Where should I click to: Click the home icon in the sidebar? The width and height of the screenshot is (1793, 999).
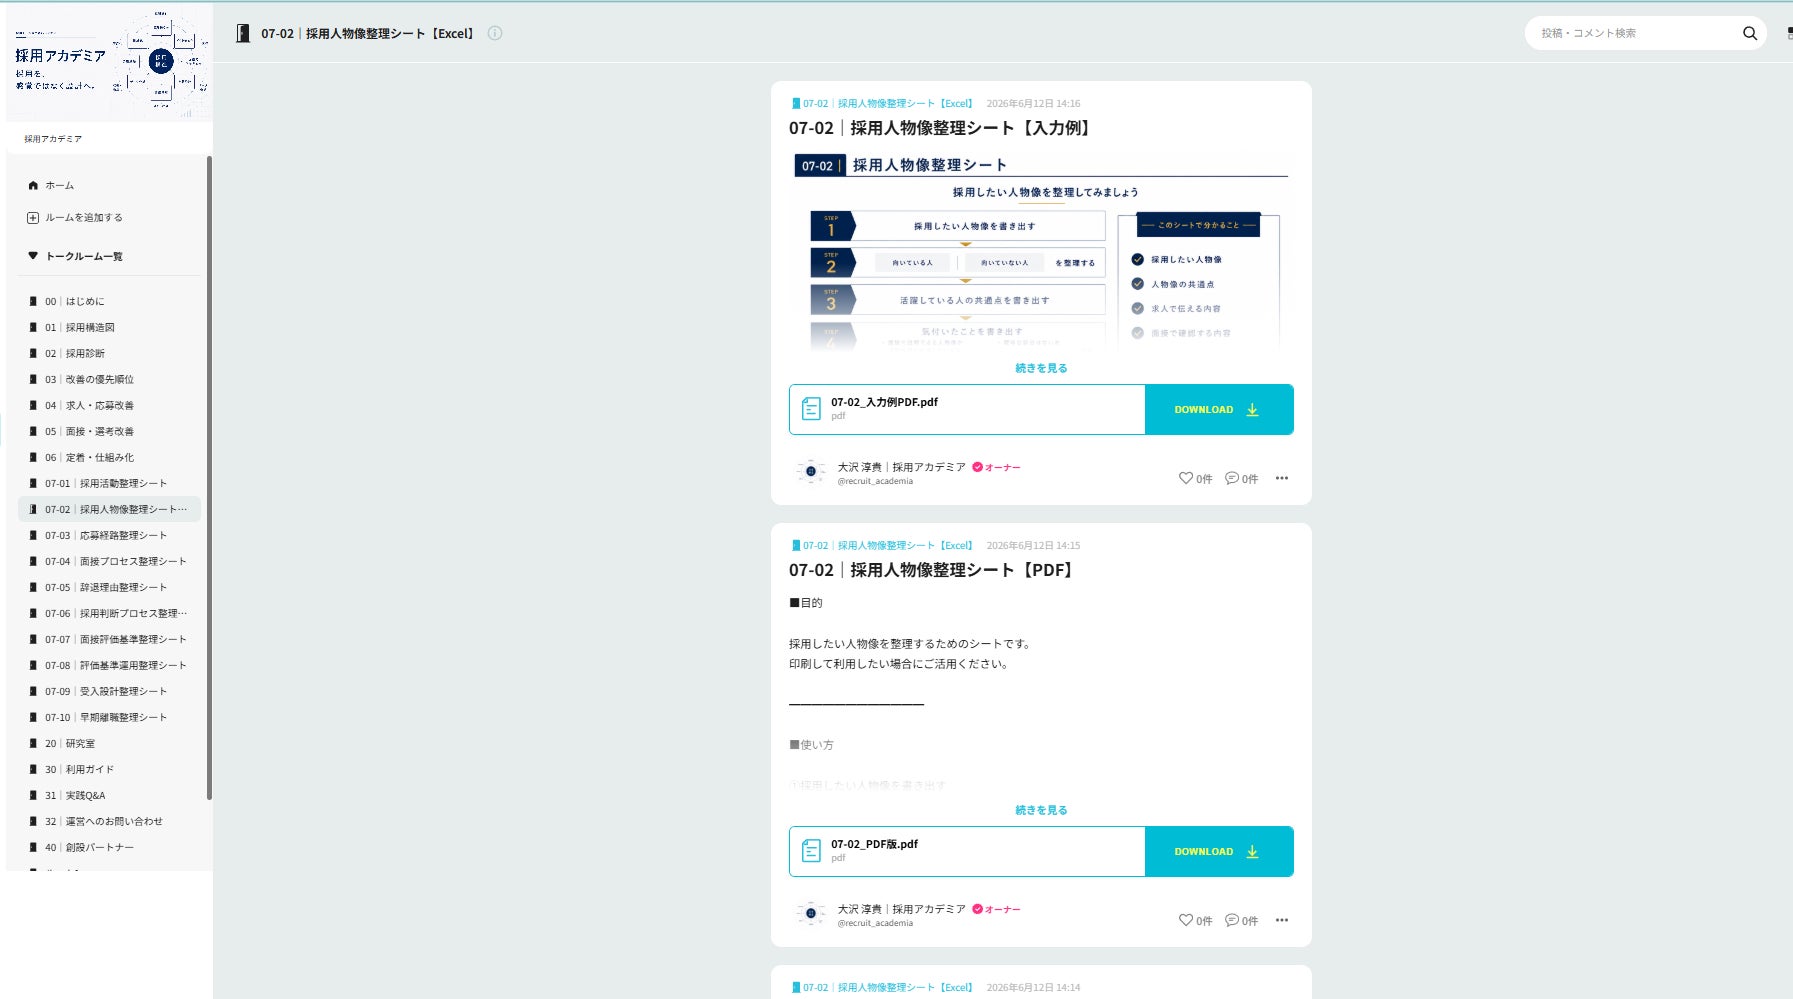pyautogui.click(x=33, y=185)
